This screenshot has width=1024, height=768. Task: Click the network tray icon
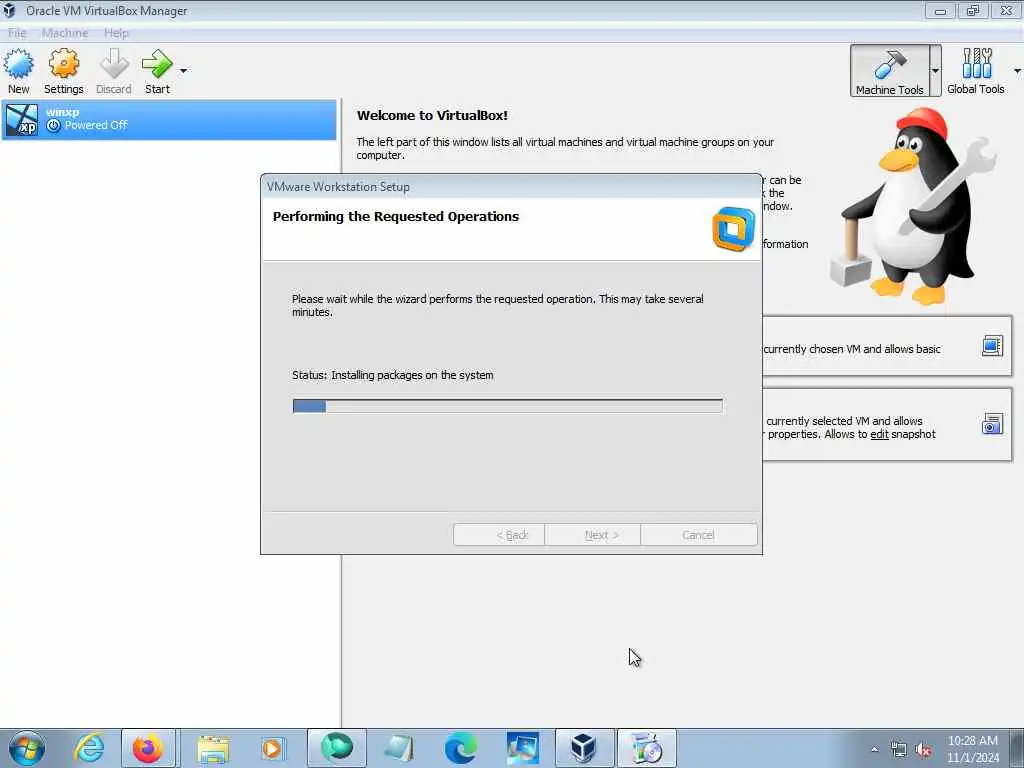[899, 750]
